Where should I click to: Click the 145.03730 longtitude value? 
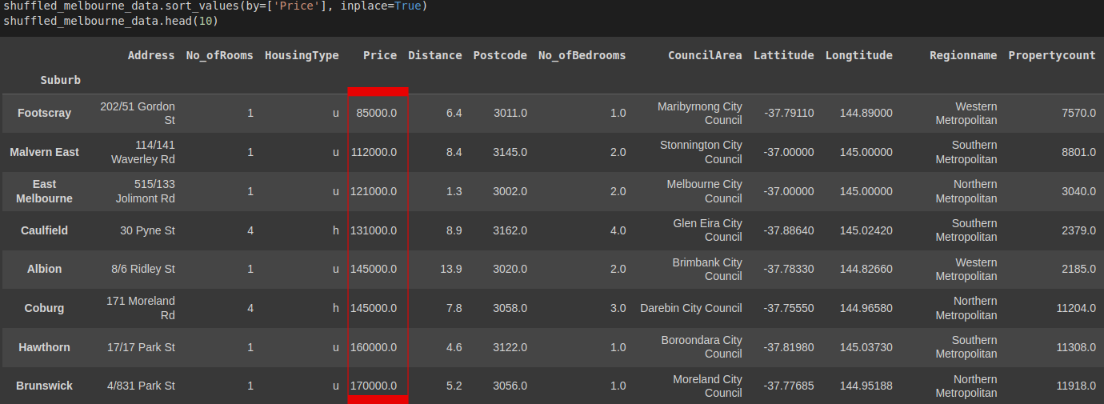coord(866,347)
